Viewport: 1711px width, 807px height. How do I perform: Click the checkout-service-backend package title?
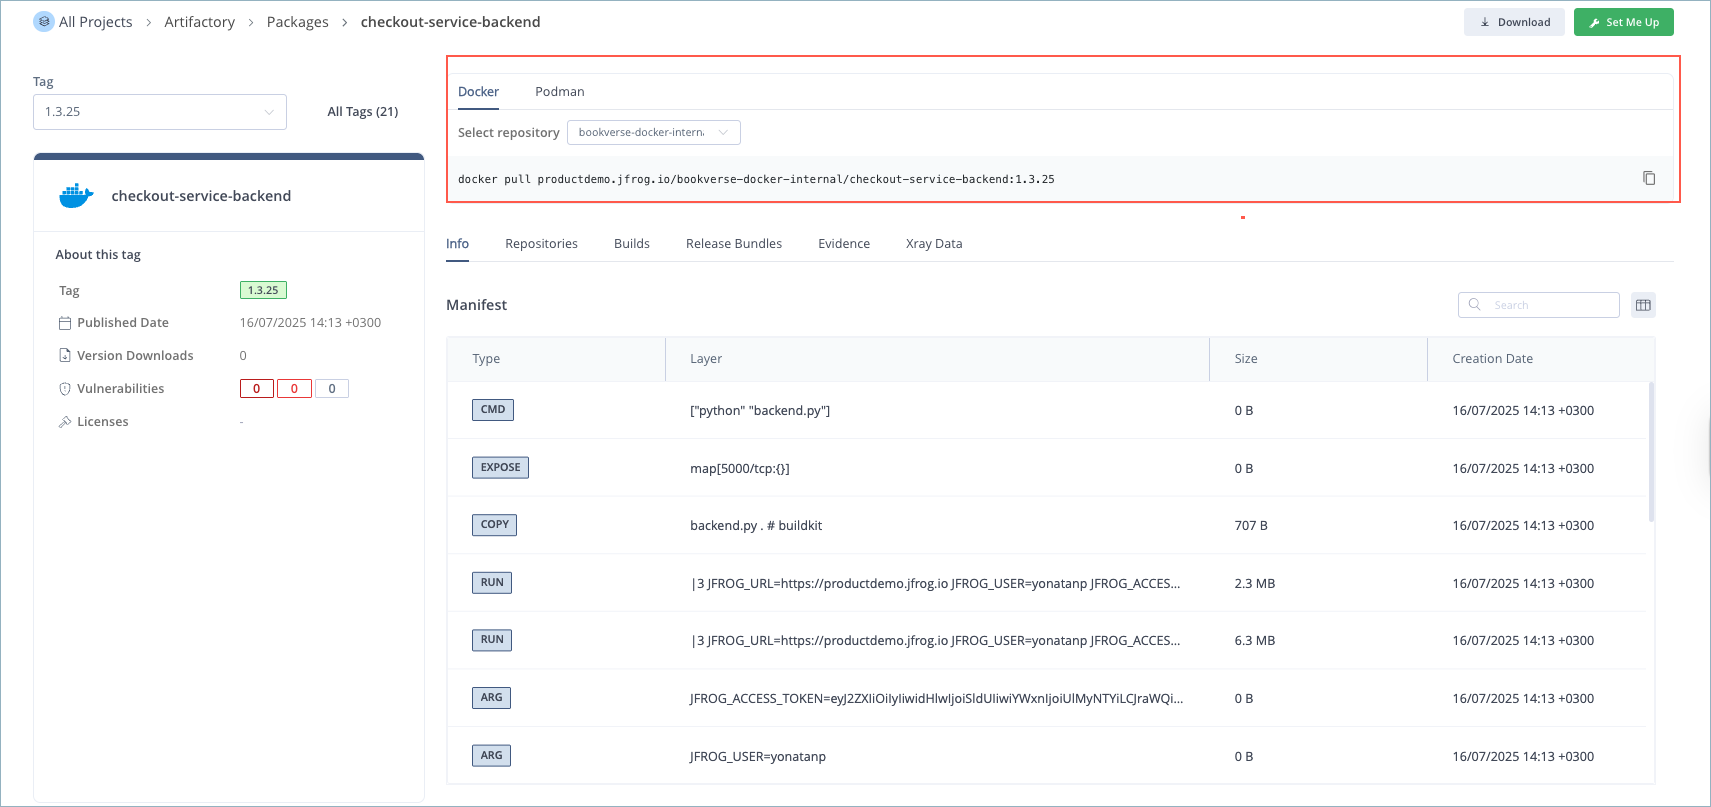(x=201, y=196)
